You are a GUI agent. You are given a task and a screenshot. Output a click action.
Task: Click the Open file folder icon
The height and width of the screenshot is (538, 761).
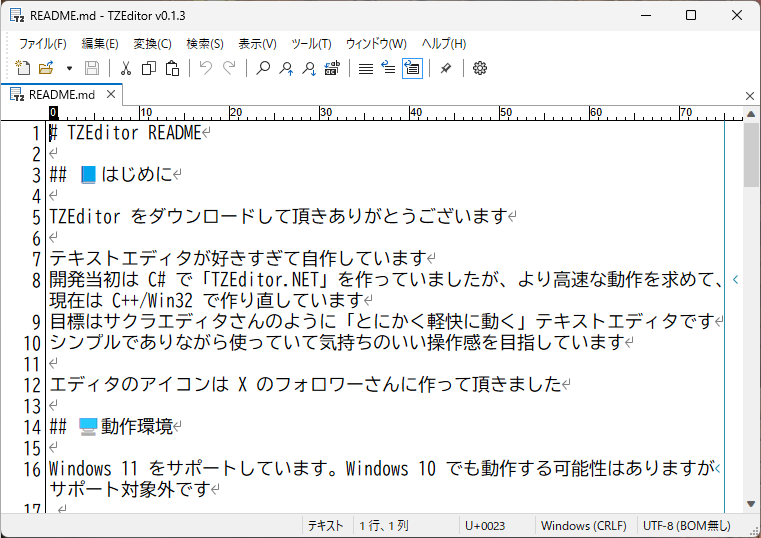[x=46, y=68]
